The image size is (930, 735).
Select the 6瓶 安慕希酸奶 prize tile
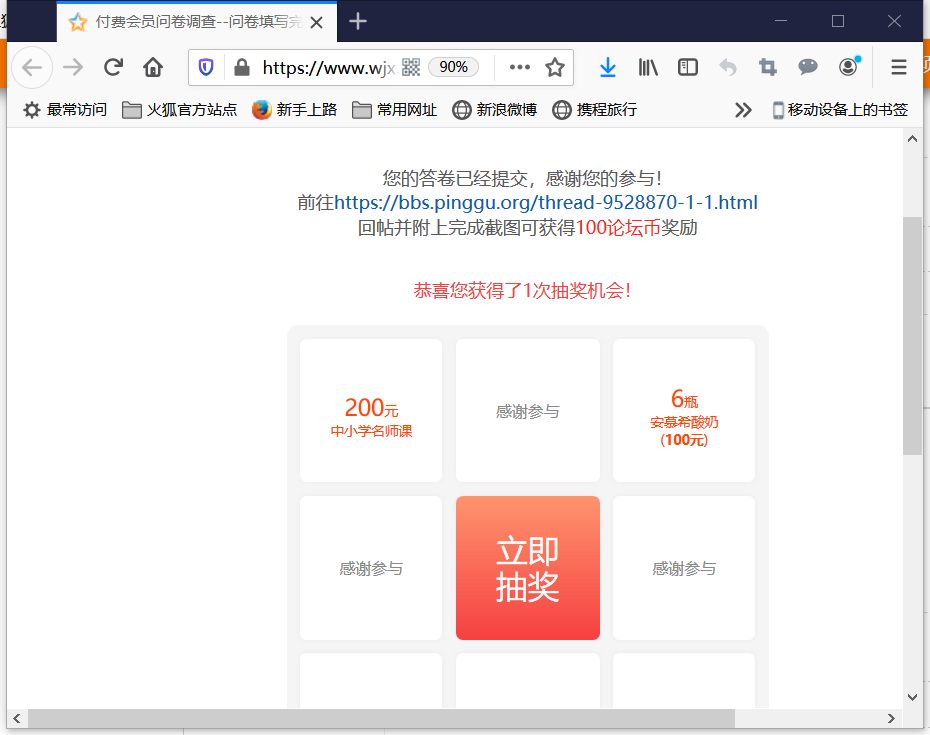(684, 411)
